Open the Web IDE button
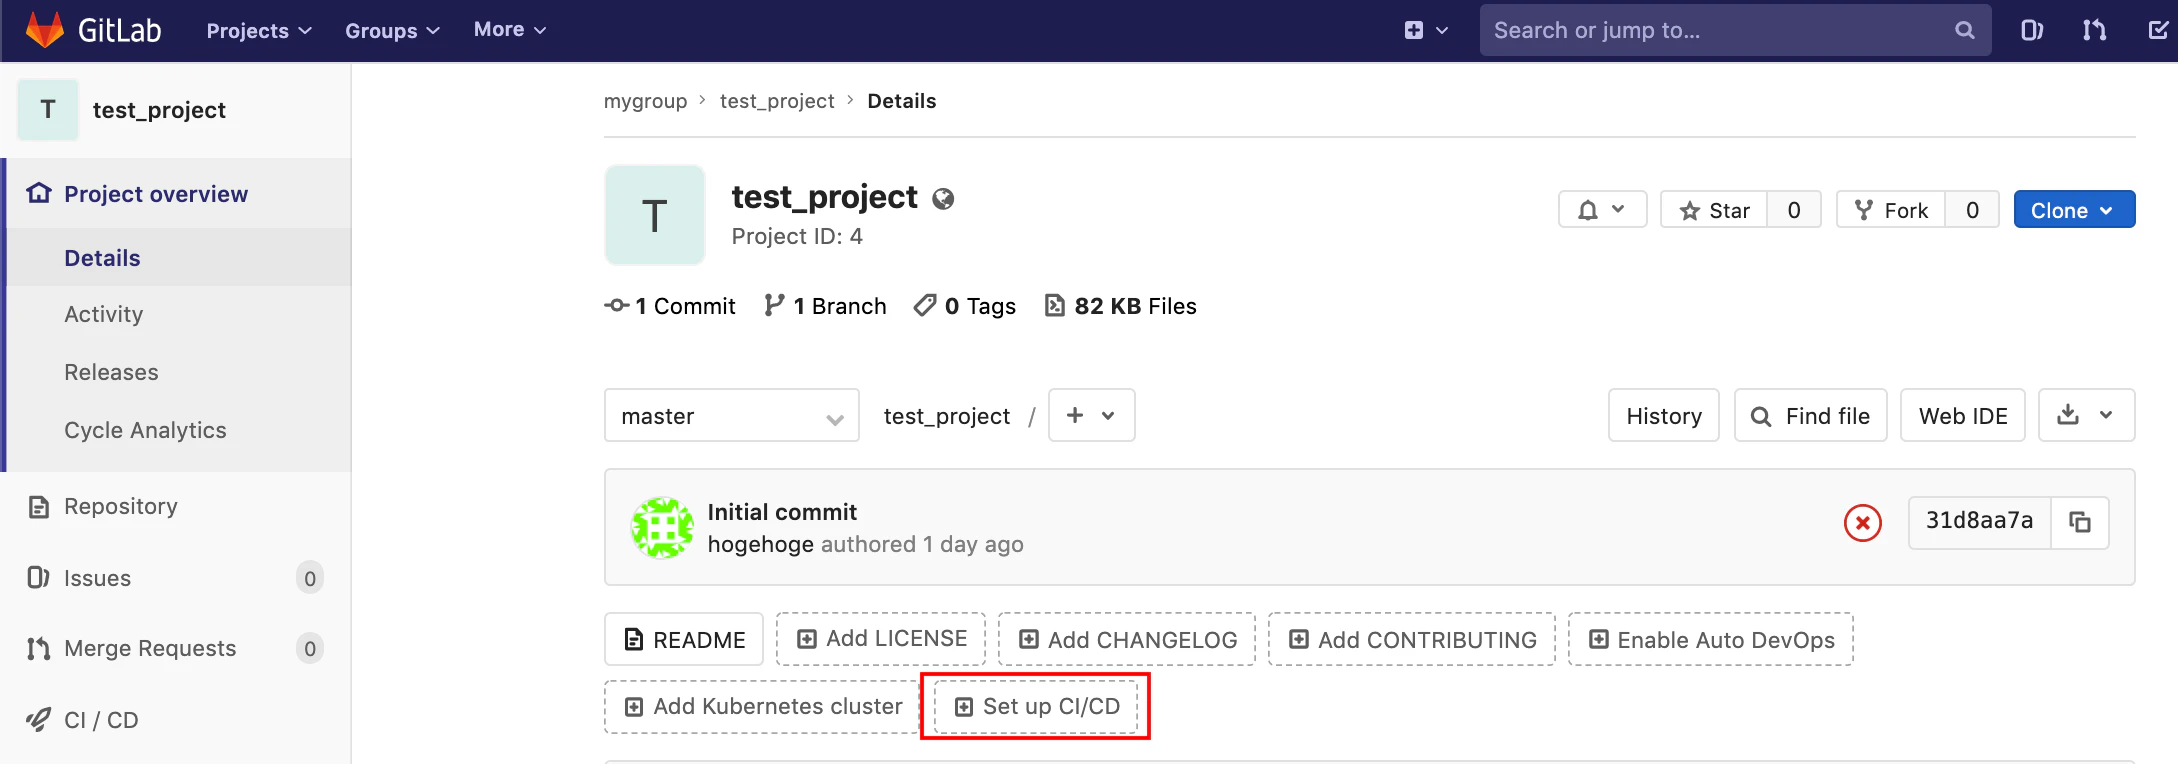Screen dimensions: 2178x764 (1963, 416)
